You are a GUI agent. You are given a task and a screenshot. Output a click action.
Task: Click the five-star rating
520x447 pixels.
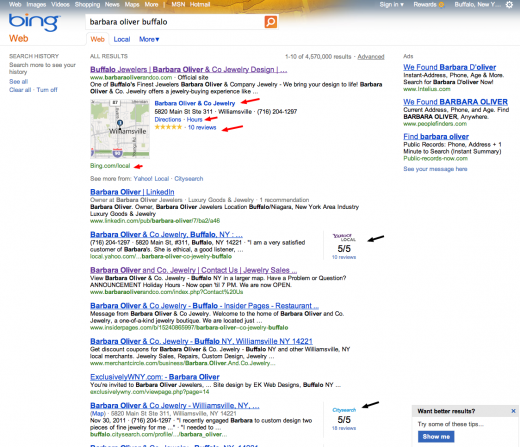coord(168,127)
